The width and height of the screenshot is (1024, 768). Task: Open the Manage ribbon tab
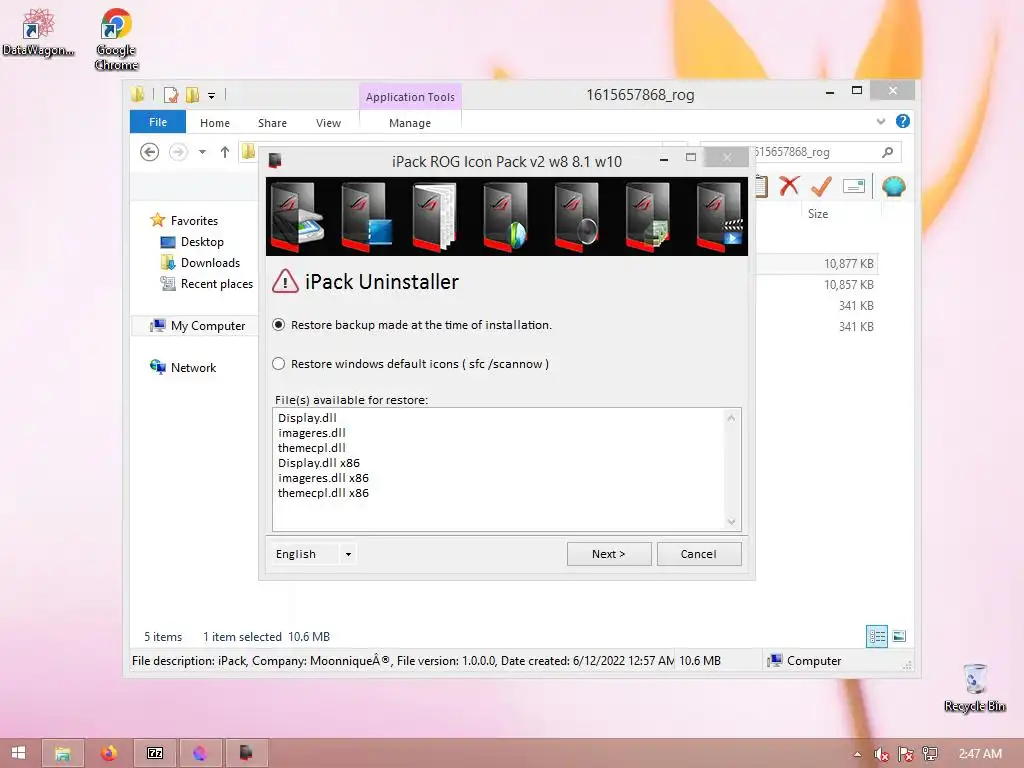pos(409,123)
